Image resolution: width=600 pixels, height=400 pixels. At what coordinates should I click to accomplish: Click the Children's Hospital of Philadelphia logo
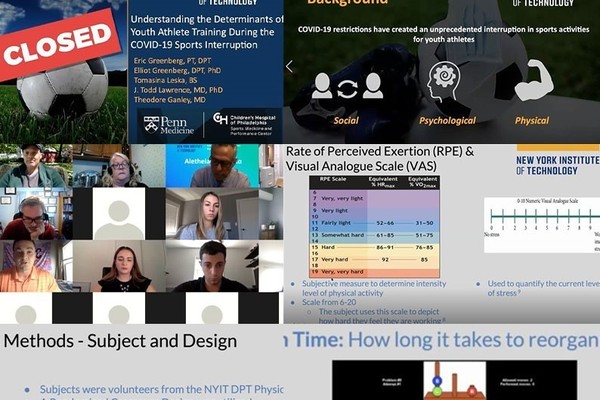click(x=244, y=124)
